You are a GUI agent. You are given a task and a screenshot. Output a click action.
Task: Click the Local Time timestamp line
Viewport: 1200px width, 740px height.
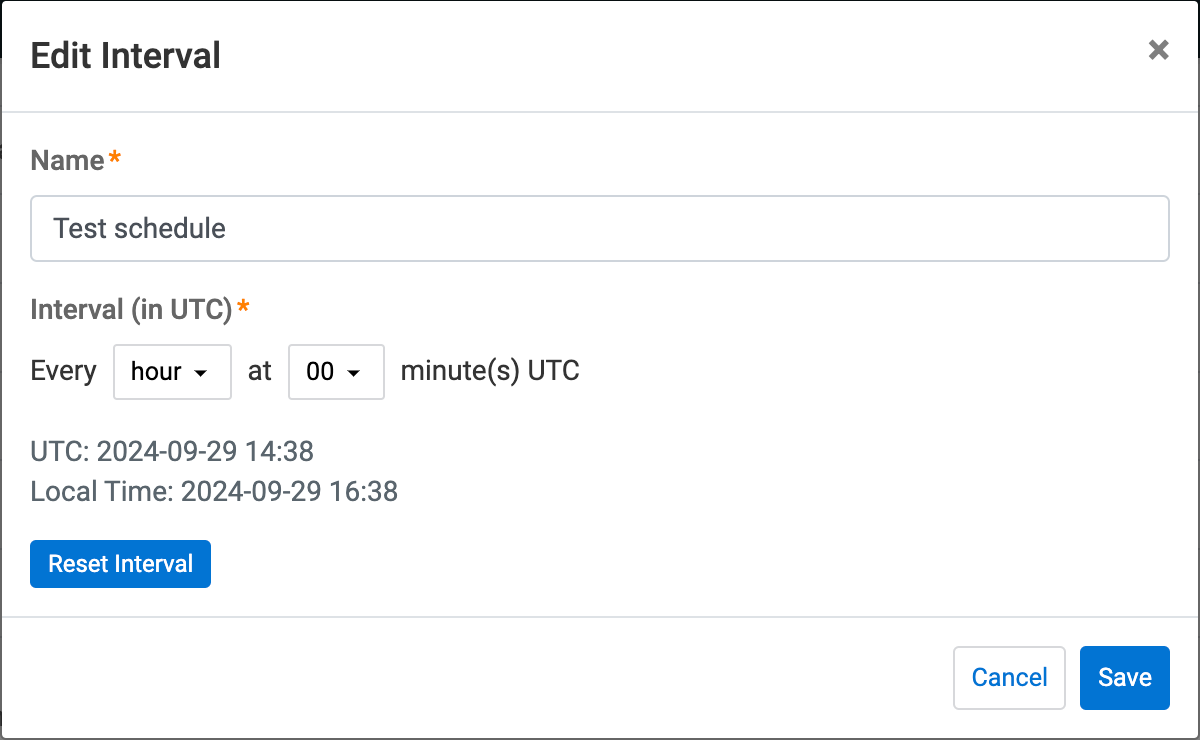point(214,492)
